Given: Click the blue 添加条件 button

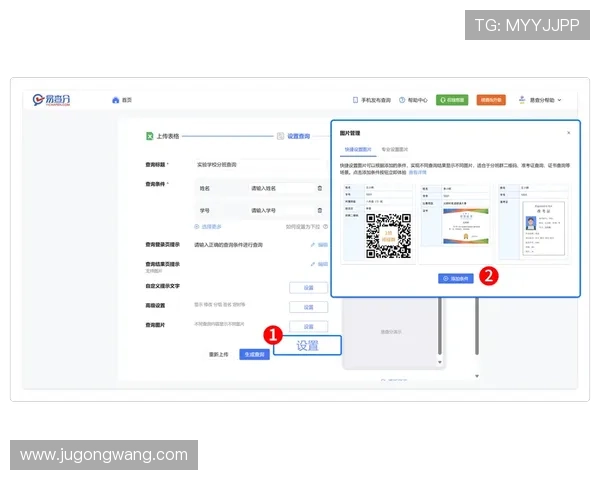Looking at the screenshot, I should tap(455, 279).
